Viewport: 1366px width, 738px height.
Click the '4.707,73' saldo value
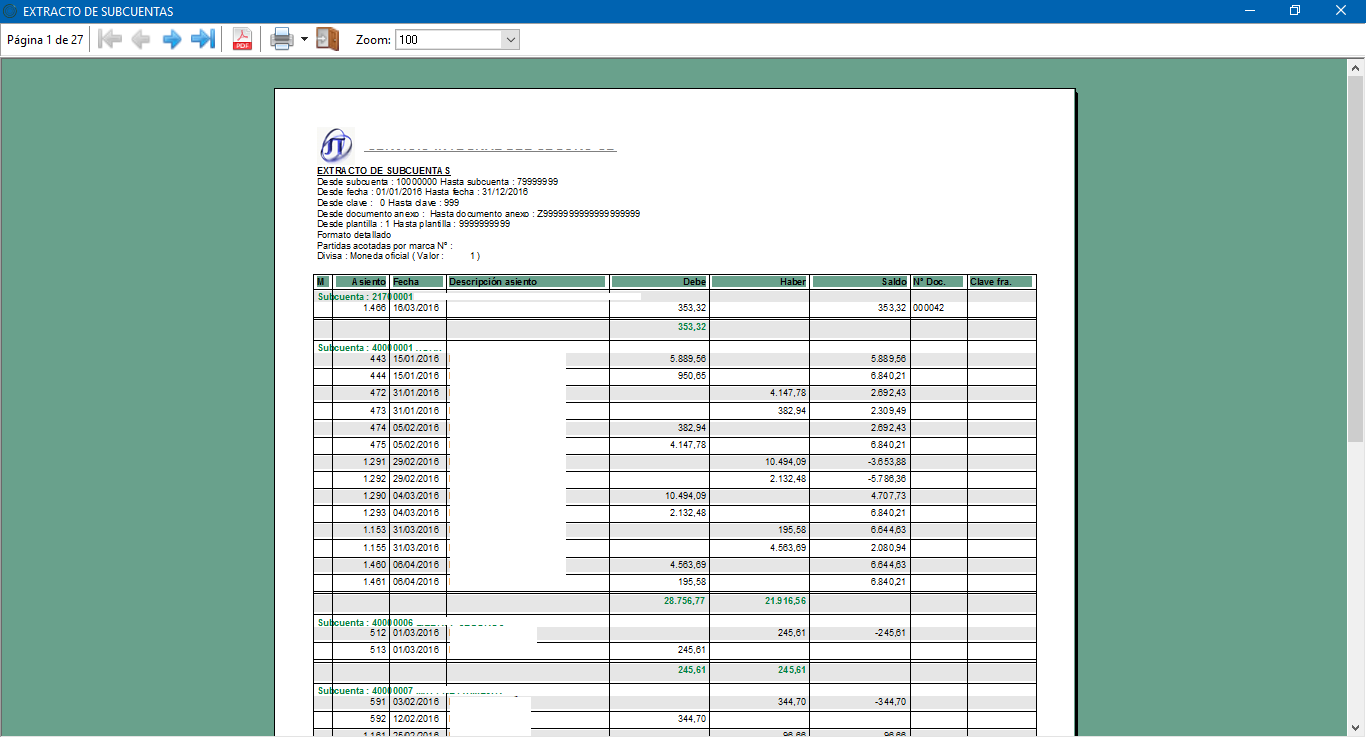(888, 495)
